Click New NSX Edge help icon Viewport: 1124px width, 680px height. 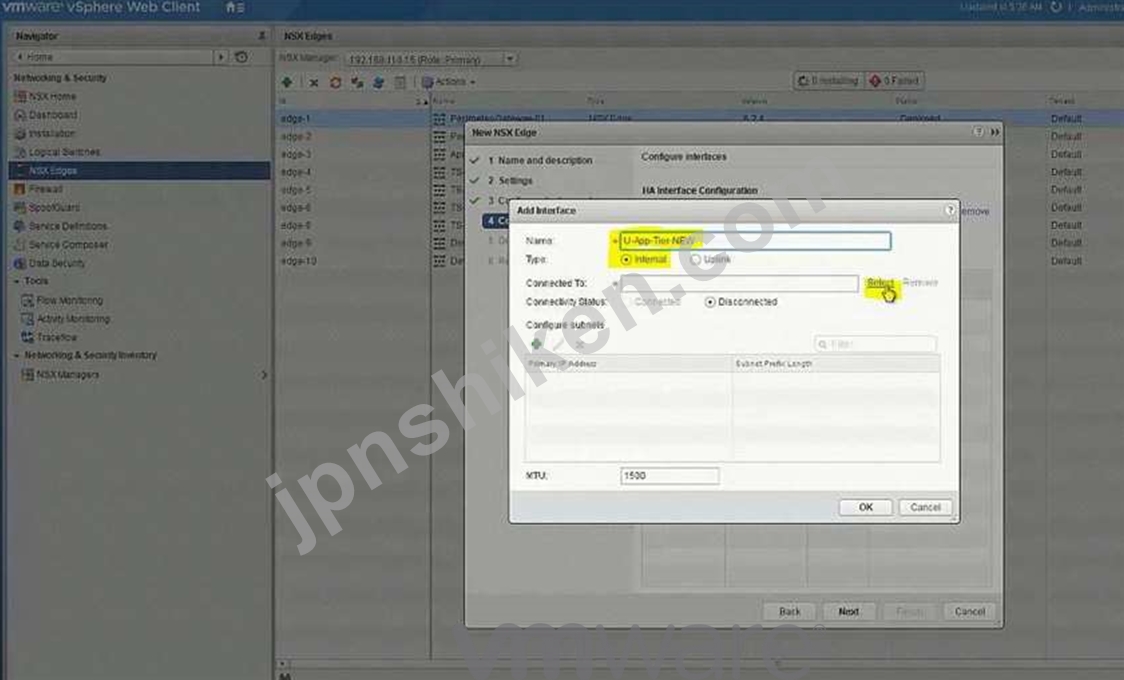click(978, 132)
